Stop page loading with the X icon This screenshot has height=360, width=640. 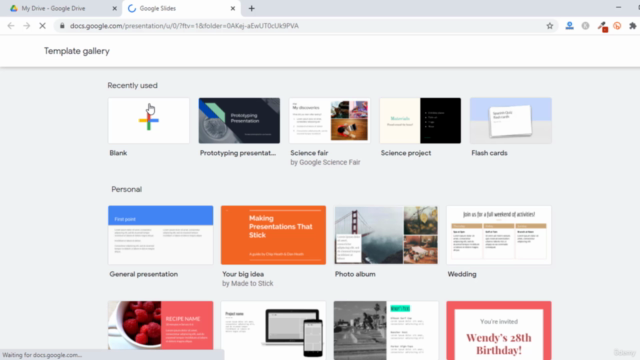click(42, 26)
